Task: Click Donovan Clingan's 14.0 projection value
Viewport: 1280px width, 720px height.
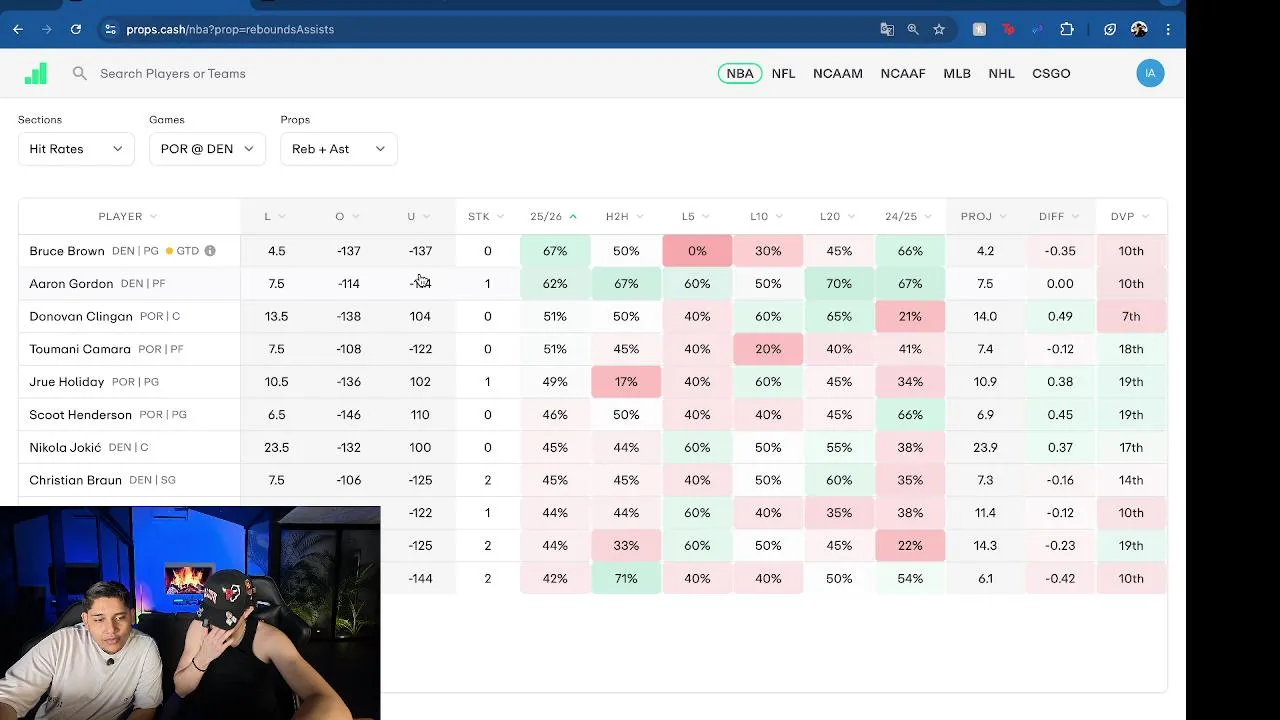Action: [x=985, y=316]
